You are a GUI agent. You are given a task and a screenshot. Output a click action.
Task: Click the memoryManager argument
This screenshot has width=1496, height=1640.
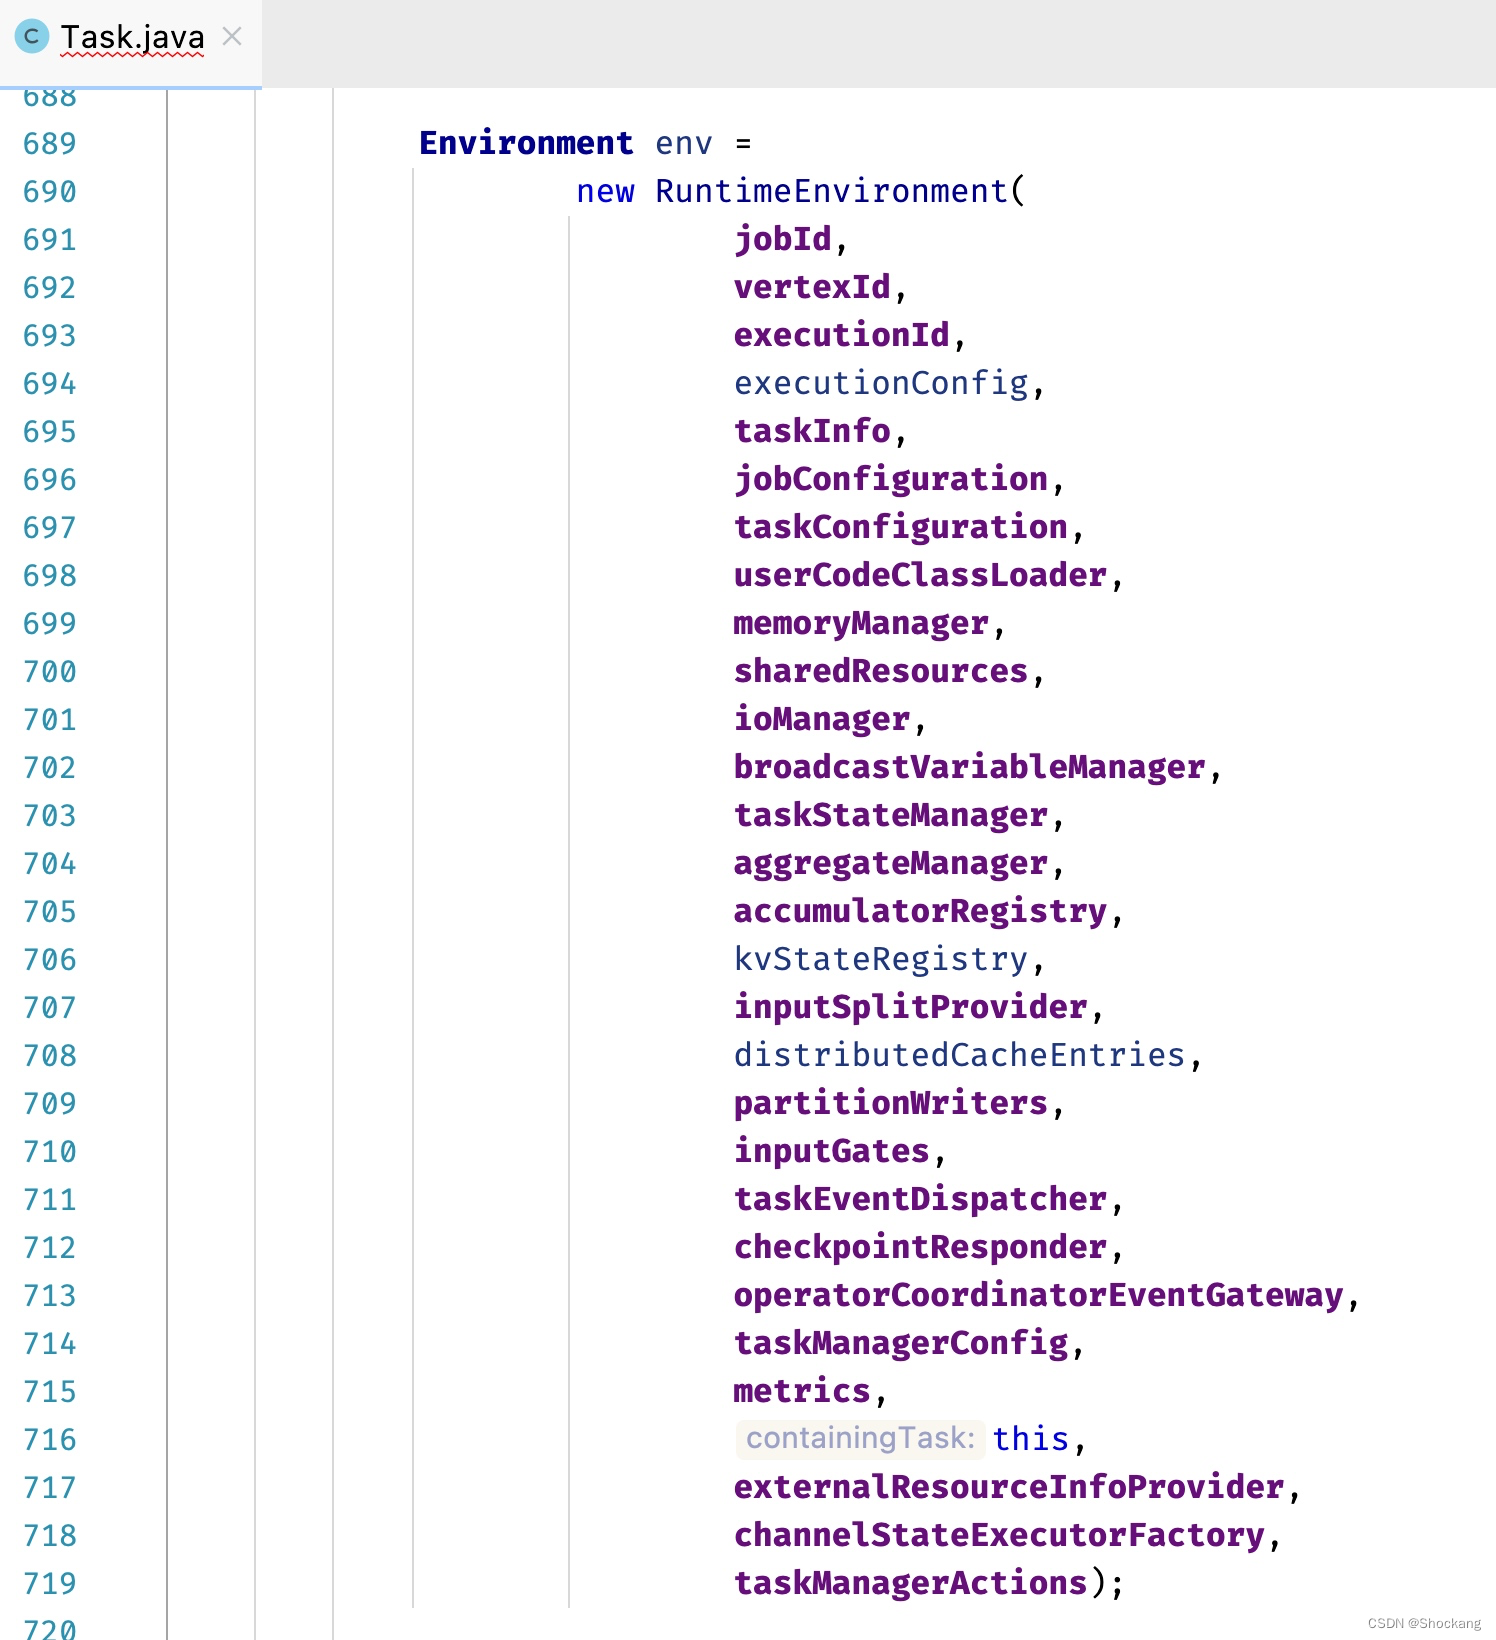[x=862, y=624]
